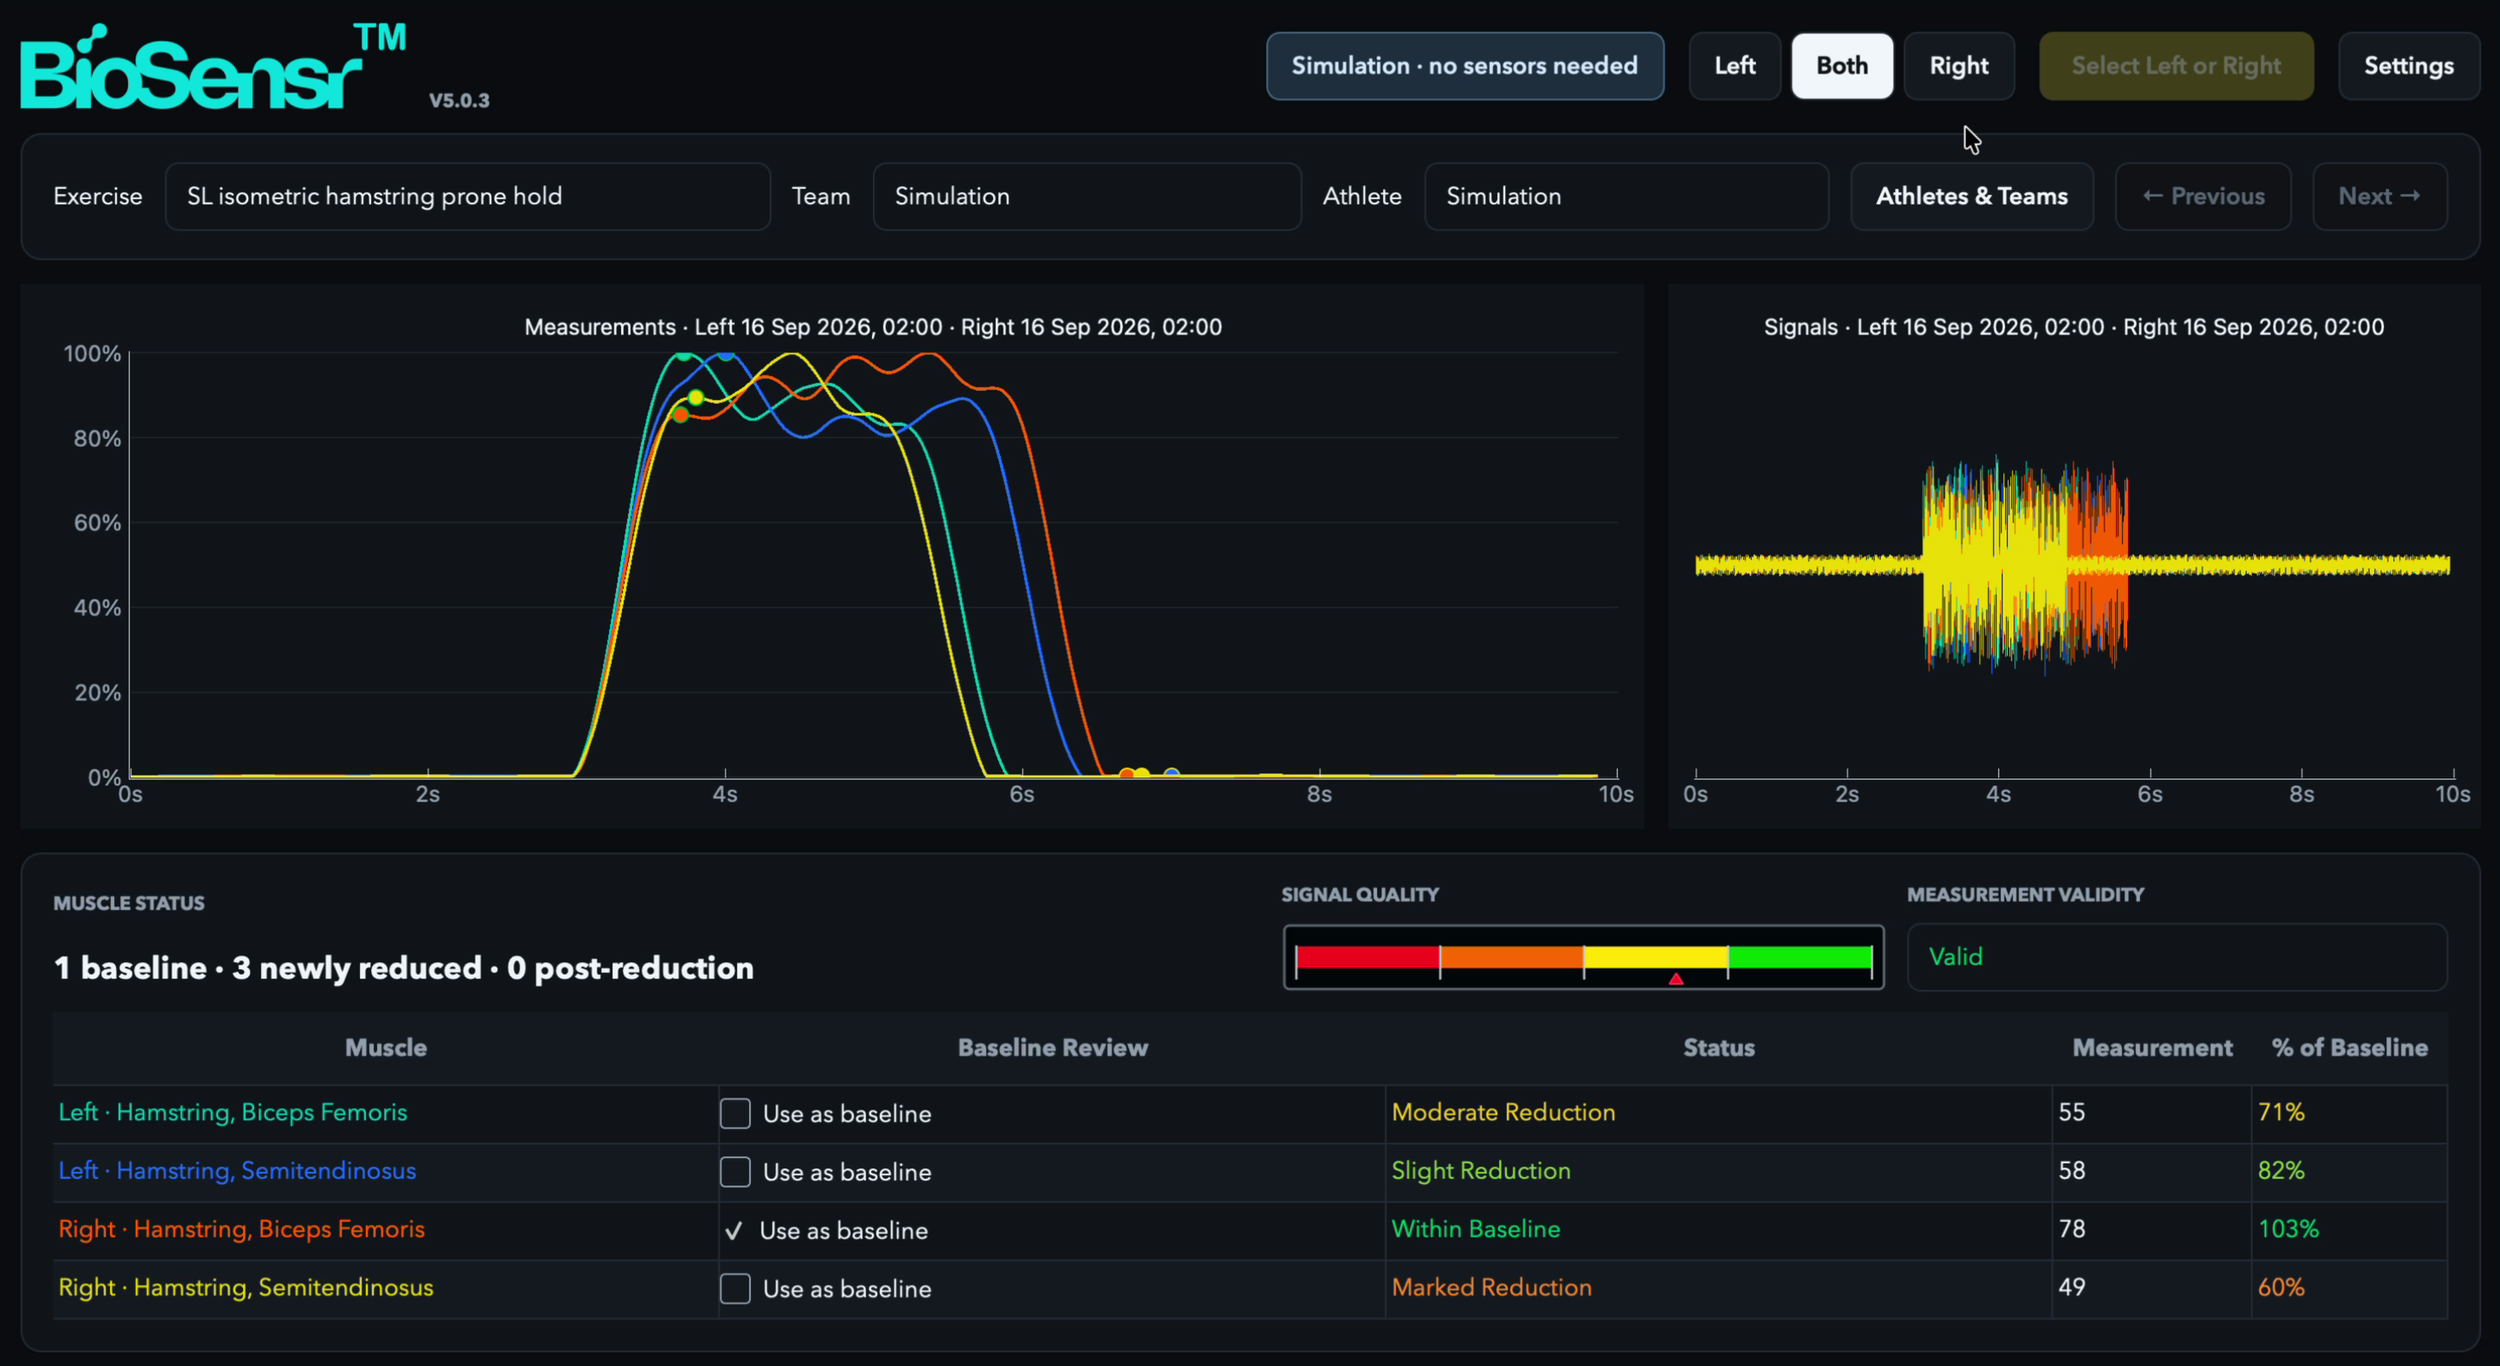2500x1366 pixels.
Task: Click the measurement value 55
Action: point(2071,1112)
